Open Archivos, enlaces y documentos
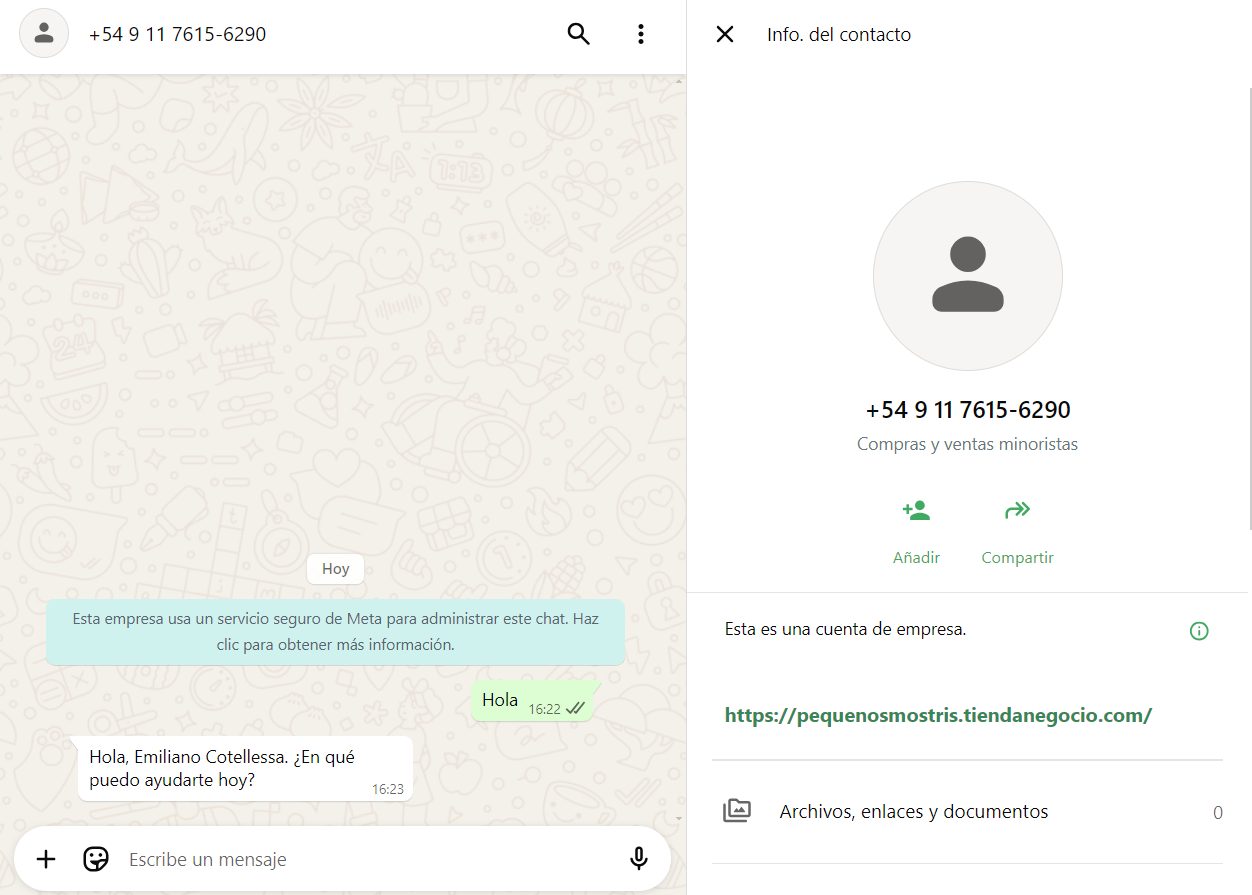Viewport: 1252px width, 895px height. point(967,812)
